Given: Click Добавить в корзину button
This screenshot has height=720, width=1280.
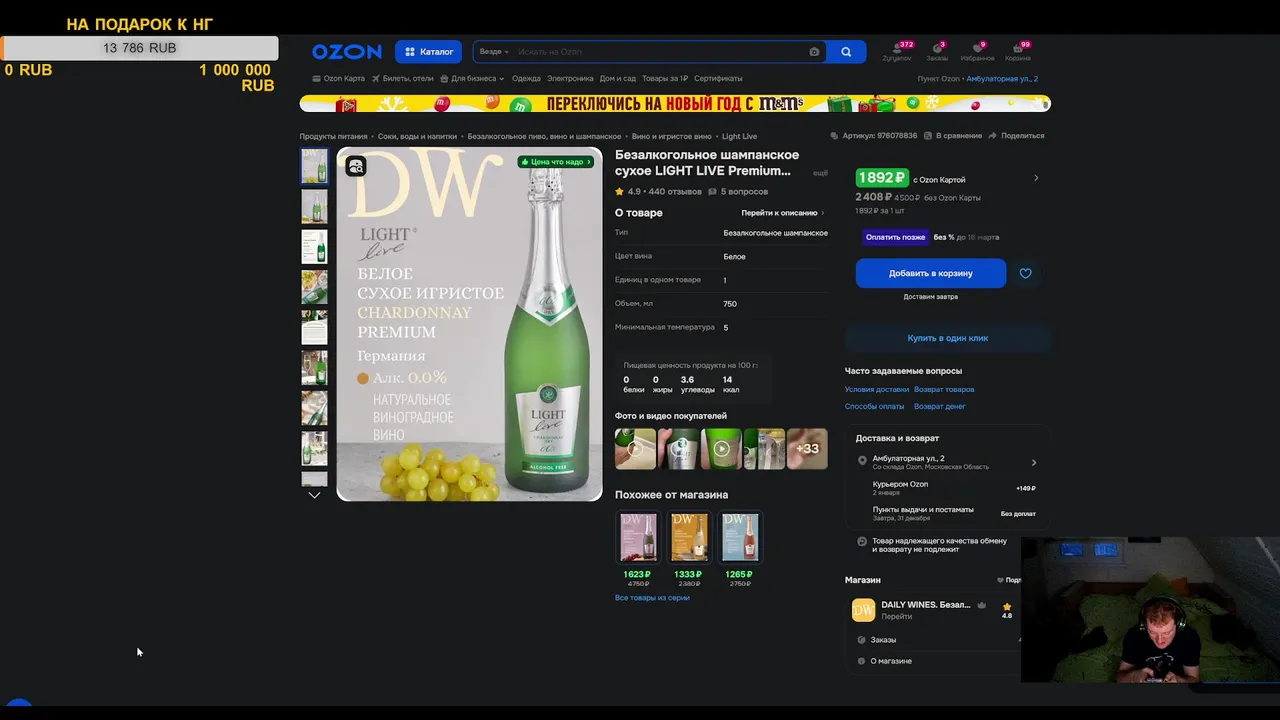Looking at the screenshot, I should click(931, 273).
